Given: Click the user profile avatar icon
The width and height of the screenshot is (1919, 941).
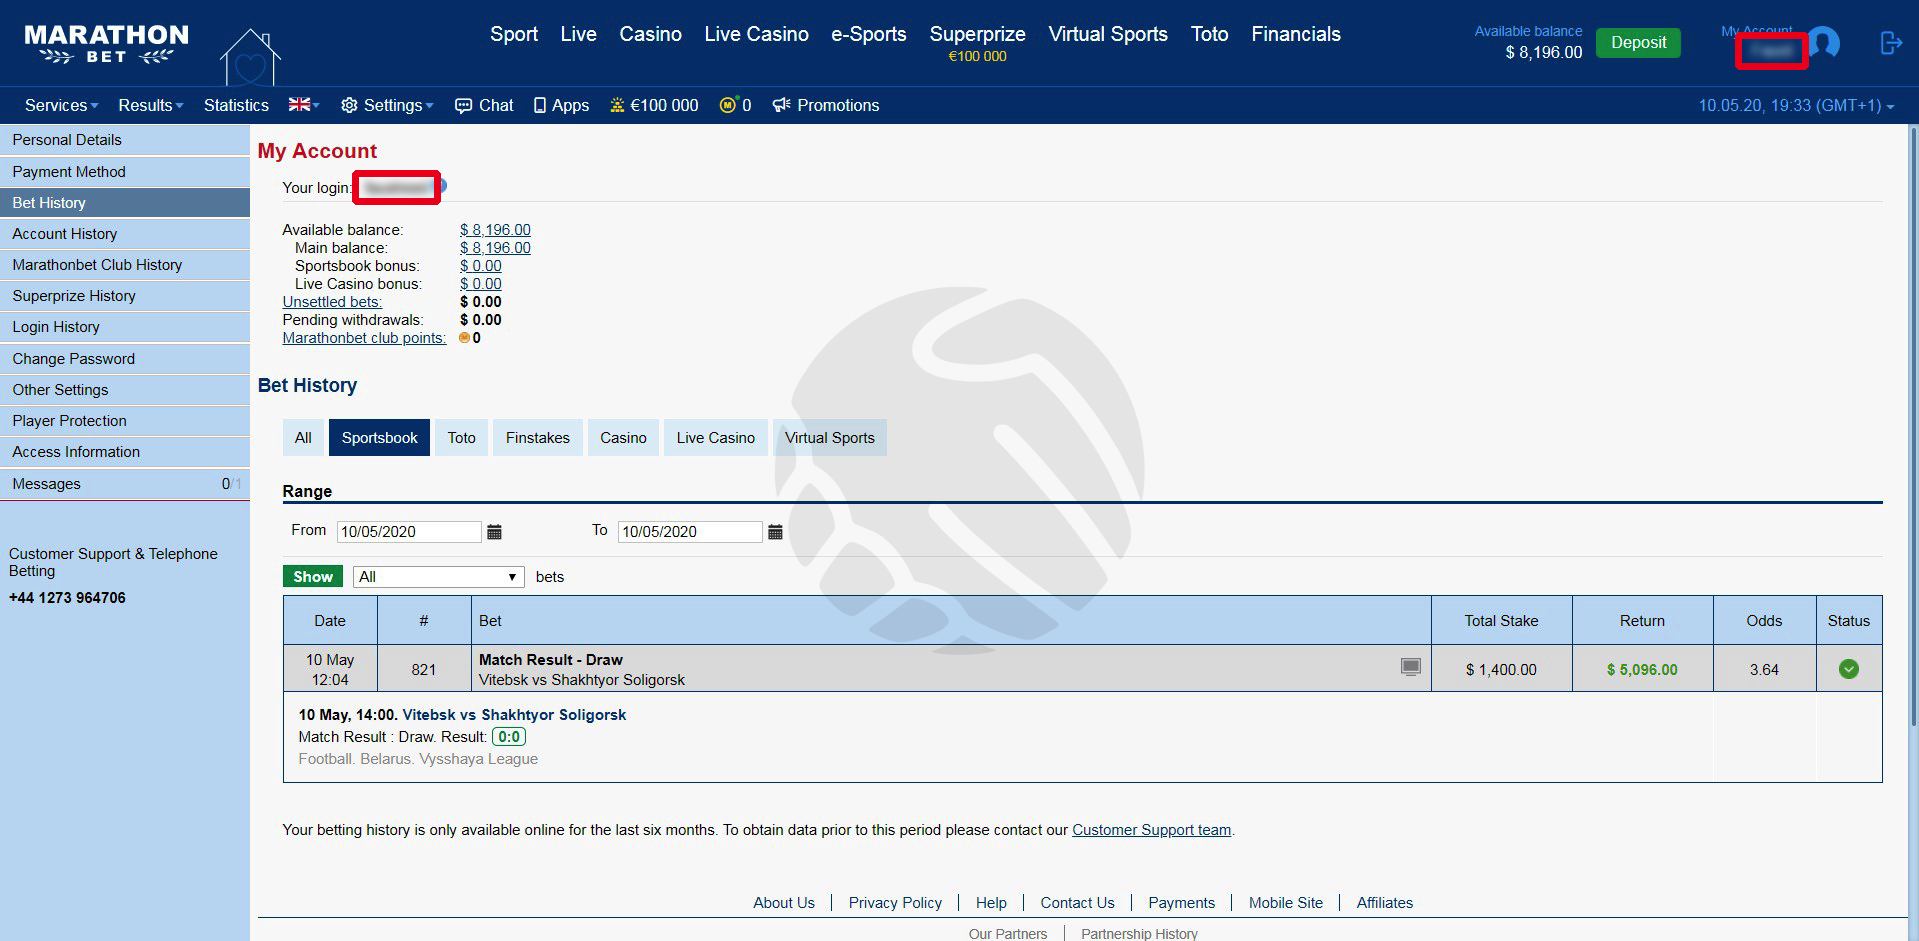Looking at the screenshot, I should coord(1826,44).
